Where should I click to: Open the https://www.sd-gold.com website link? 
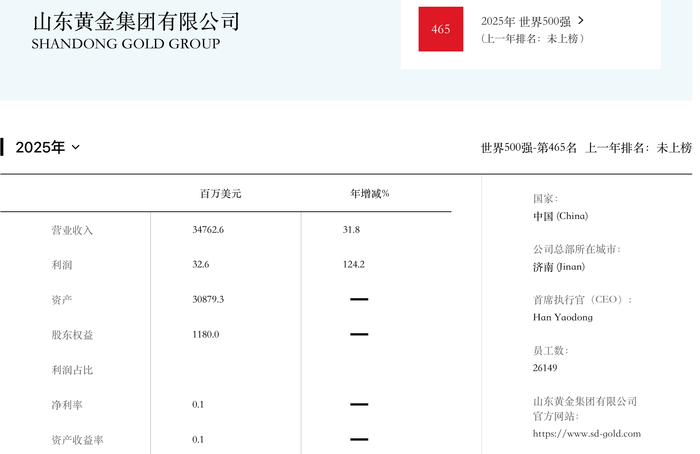(x=587, y=433)
